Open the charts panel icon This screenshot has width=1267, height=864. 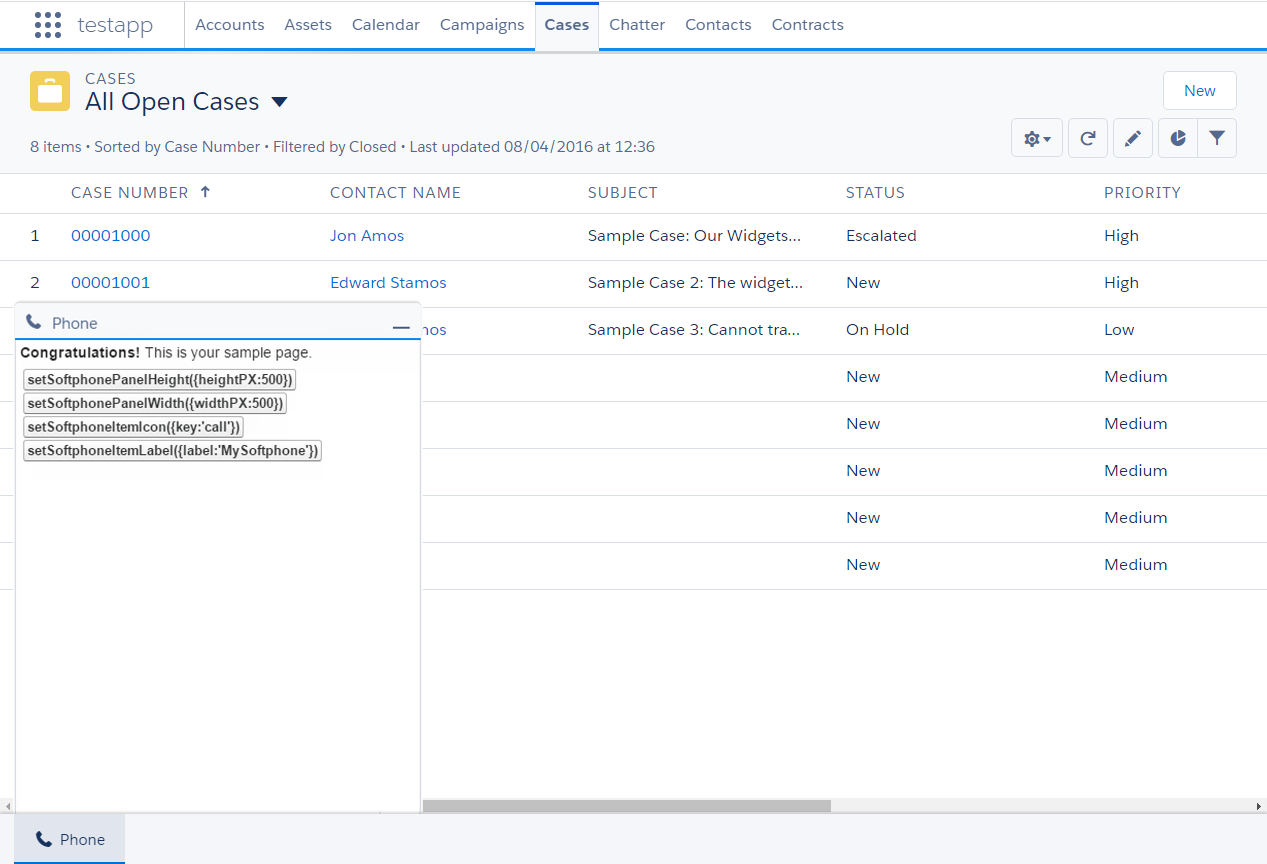pos(1177,138)
